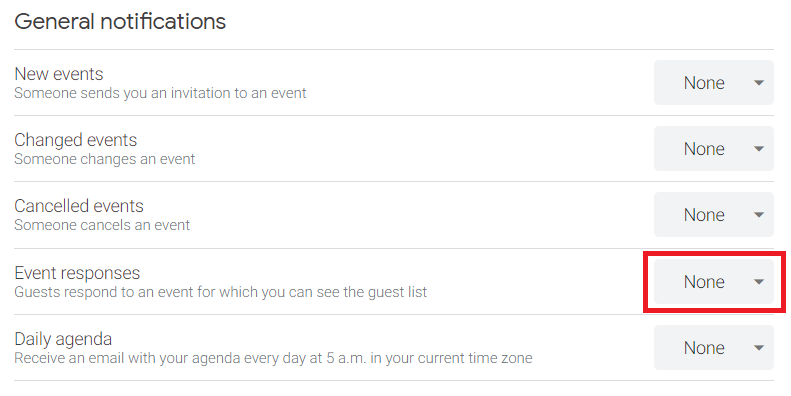Image resolution: width=791 pixels, height=396 pixels.
Task: Select the Daily agenda setting label
Action: pyautogui.click(x=63, y=339)
